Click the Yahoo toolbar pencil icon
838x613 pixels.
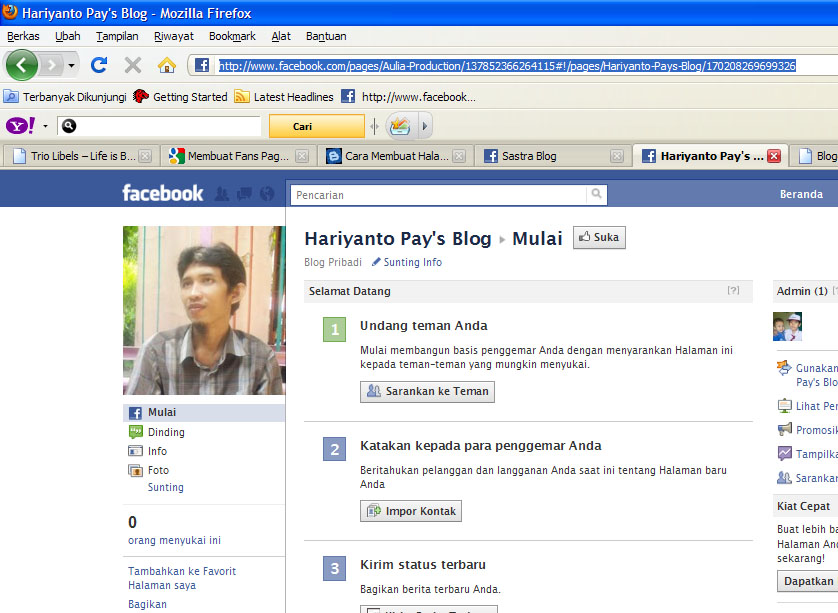point(399,126)
